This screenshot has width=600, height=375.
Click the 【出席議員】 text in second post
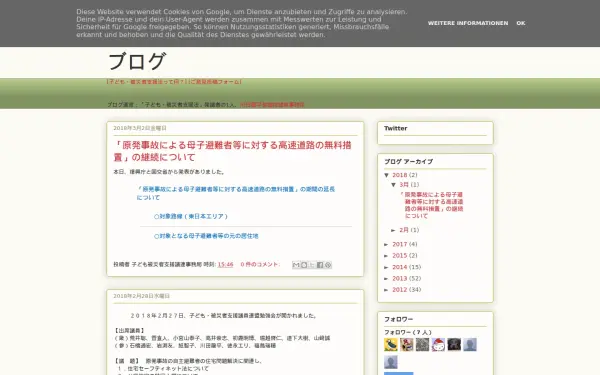pyautogui.click(x=129, y=330)
